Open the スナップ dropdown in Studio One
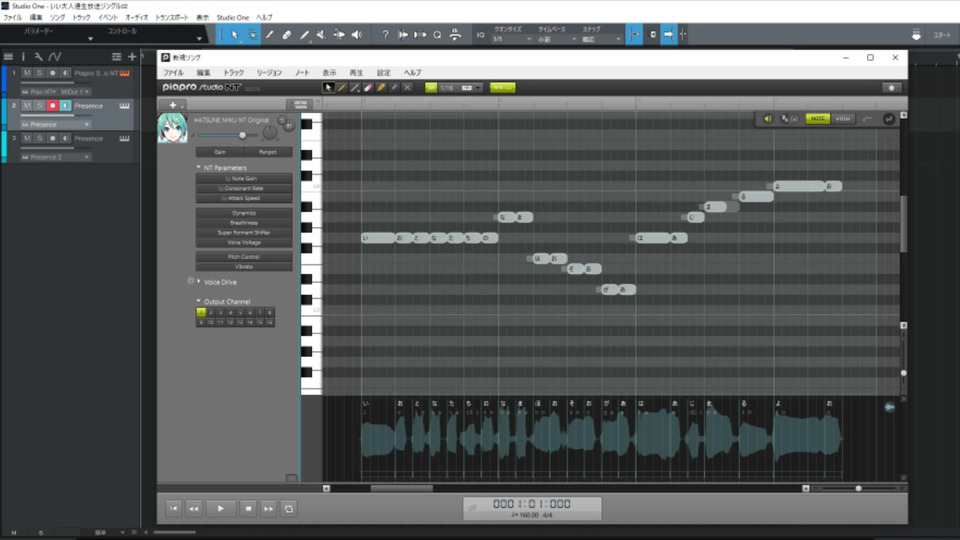The image size is (960, 540). 601,39
